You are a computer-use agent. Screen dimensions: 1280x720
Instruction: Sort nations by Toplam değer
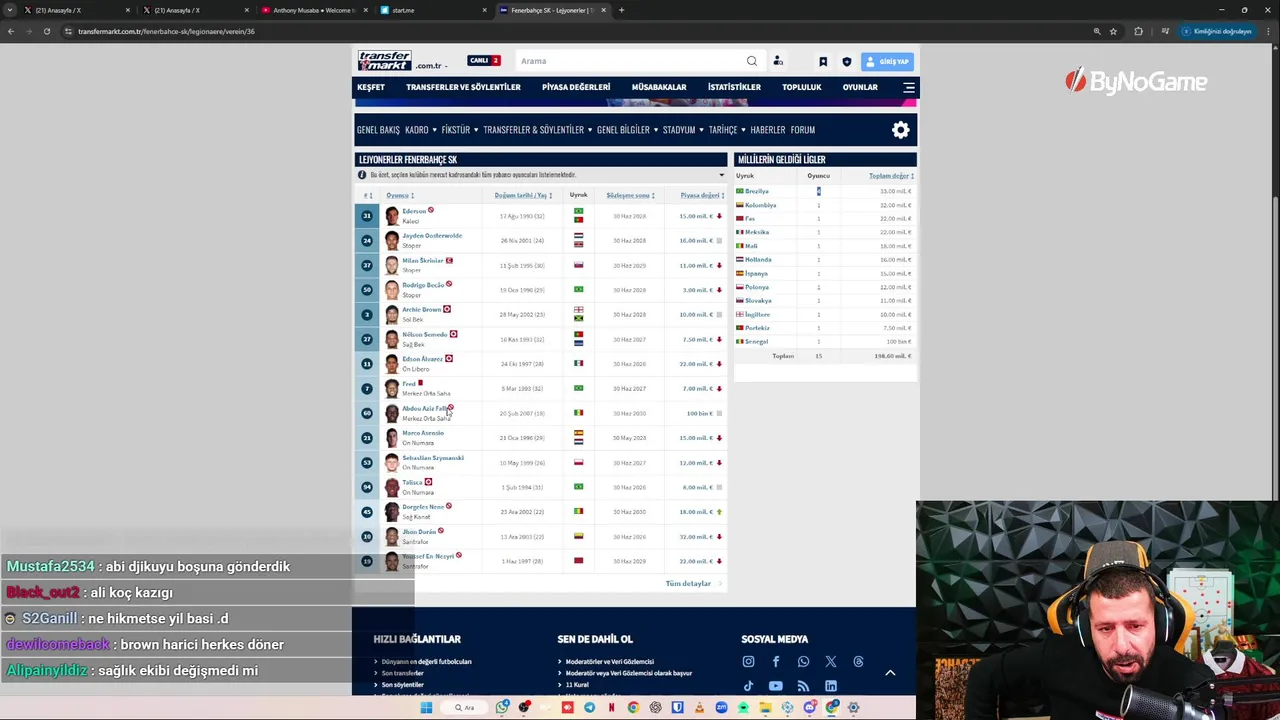[891, 176]
